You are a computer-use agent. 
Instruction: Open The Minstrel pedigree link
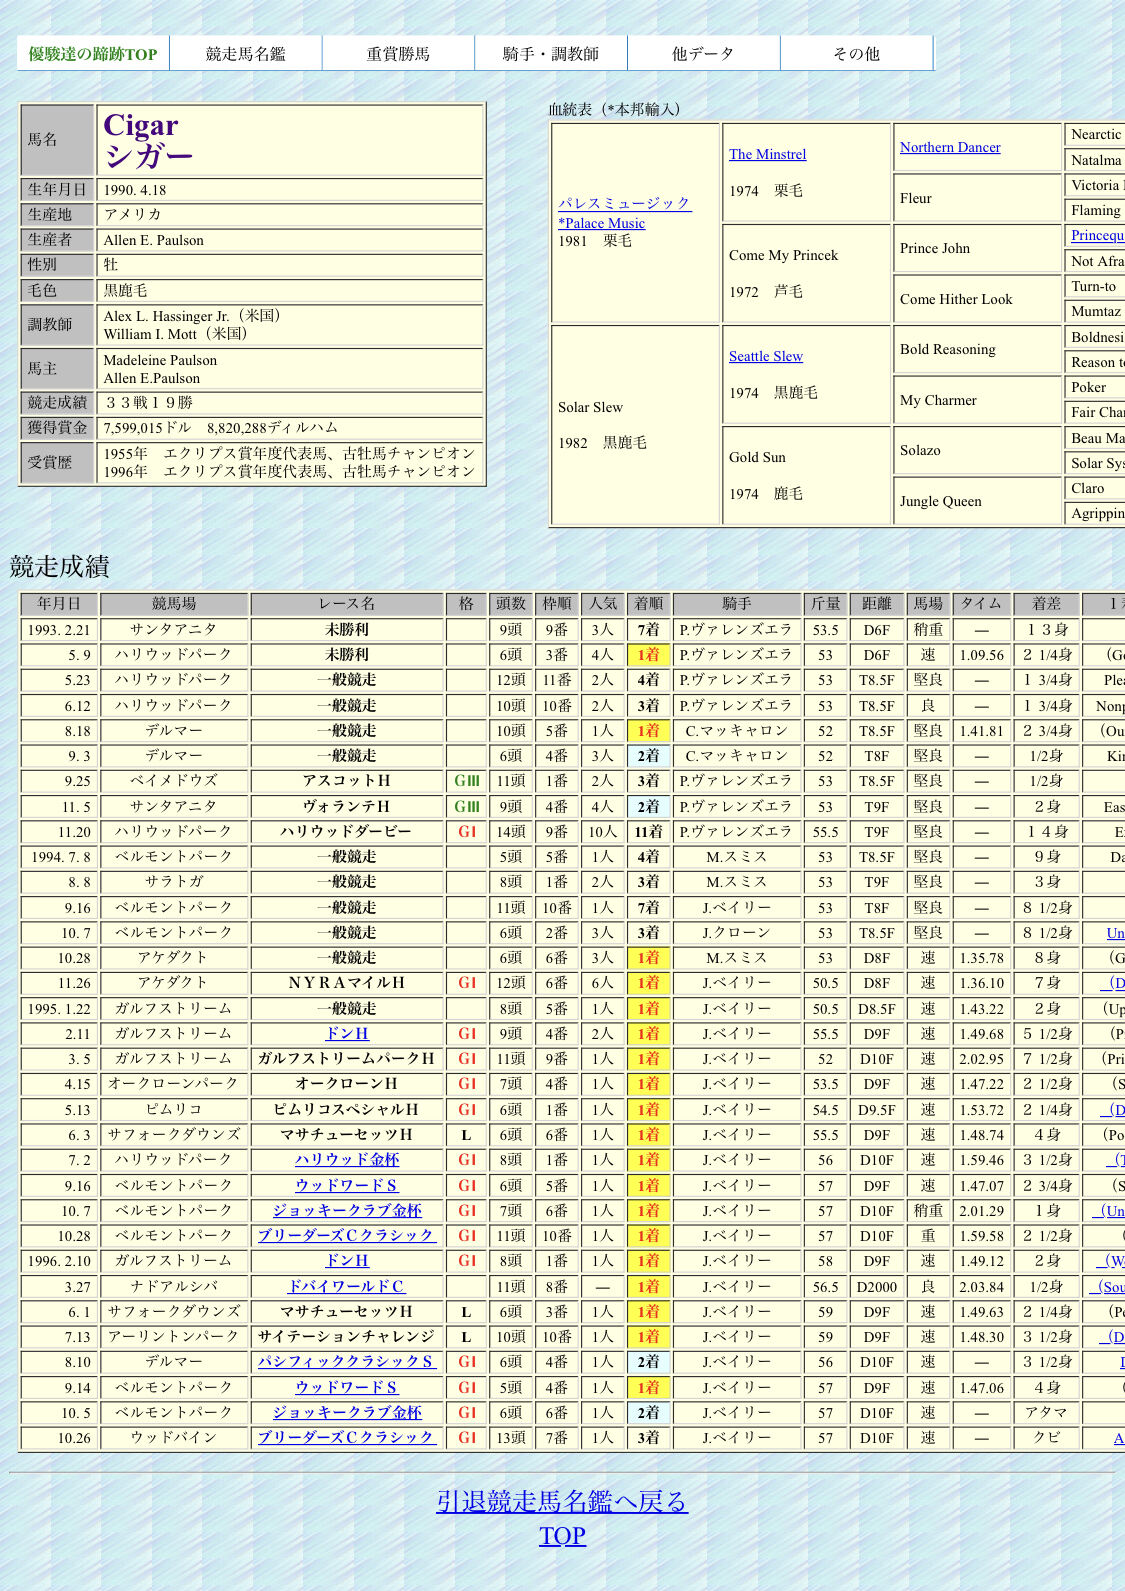tap(767, 154)
